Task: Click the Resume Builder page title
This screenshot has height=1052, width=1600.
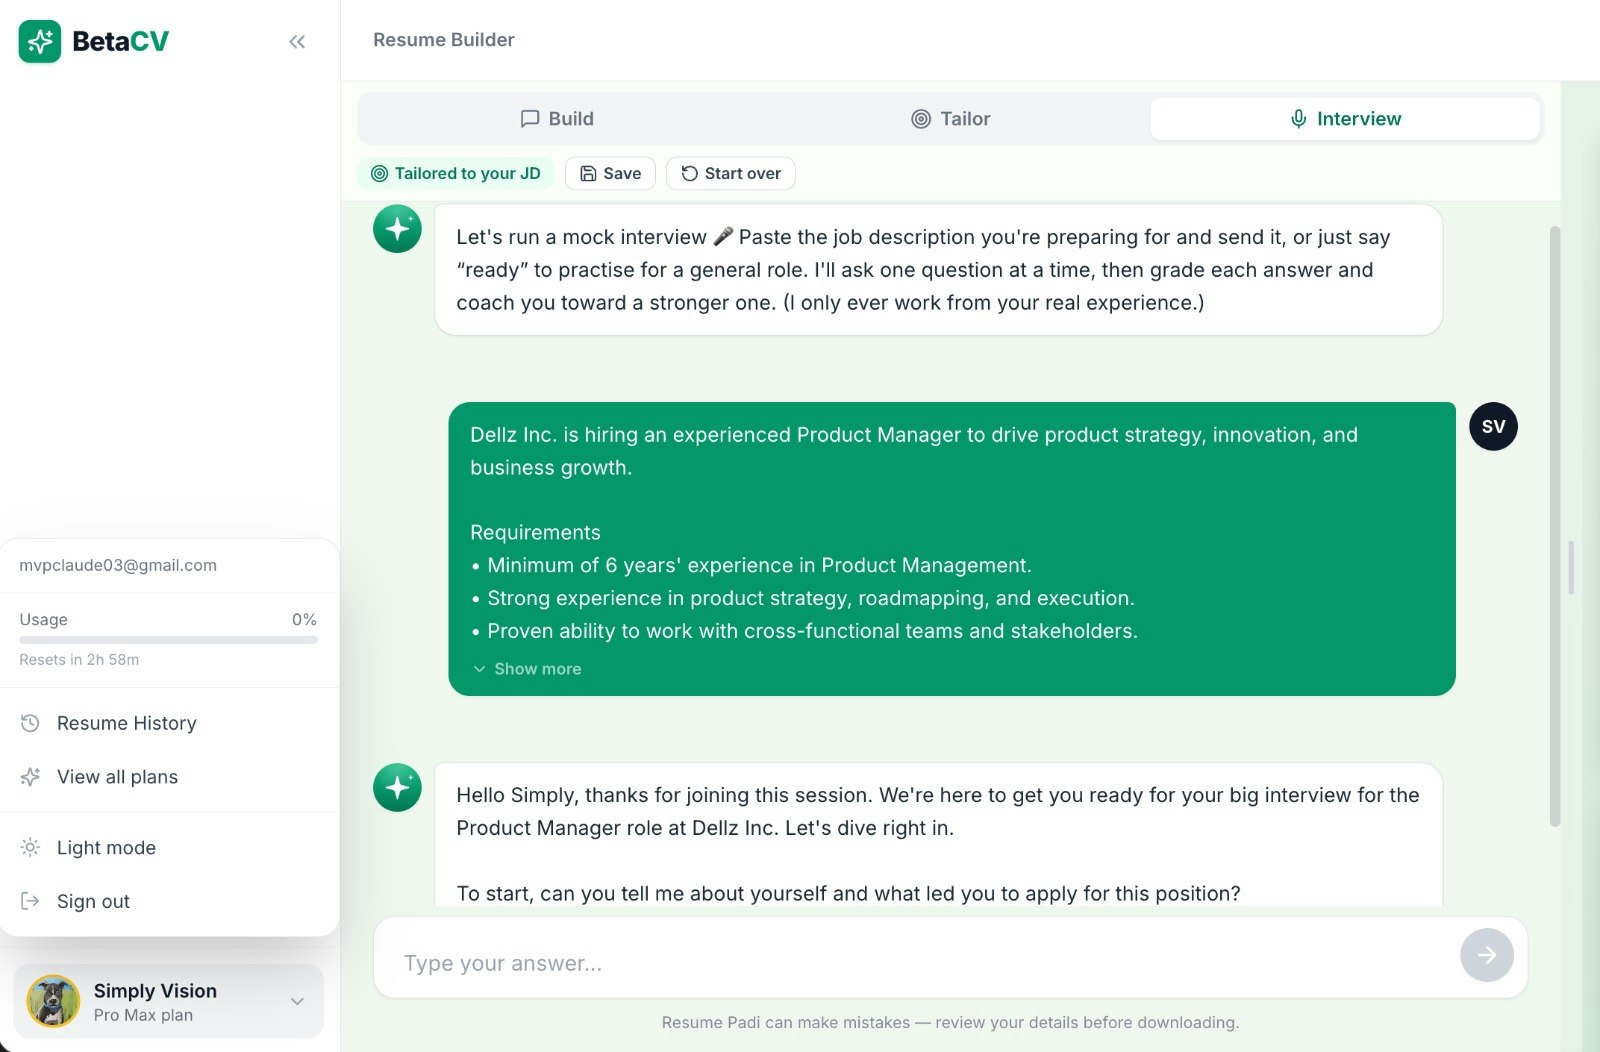Action: click(x=444, y=40)
